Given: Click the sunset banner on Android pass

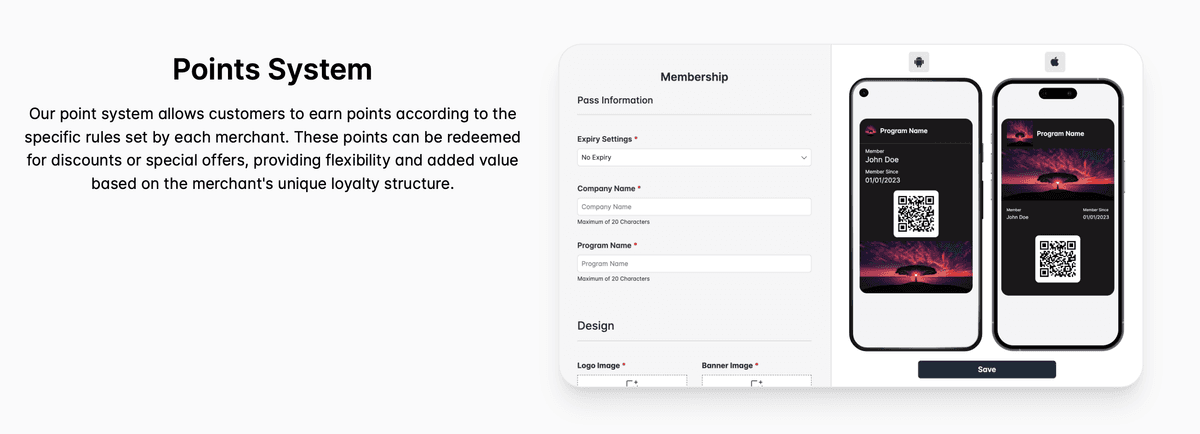Looking at the screenshot, I should click(x=916, y=267).
